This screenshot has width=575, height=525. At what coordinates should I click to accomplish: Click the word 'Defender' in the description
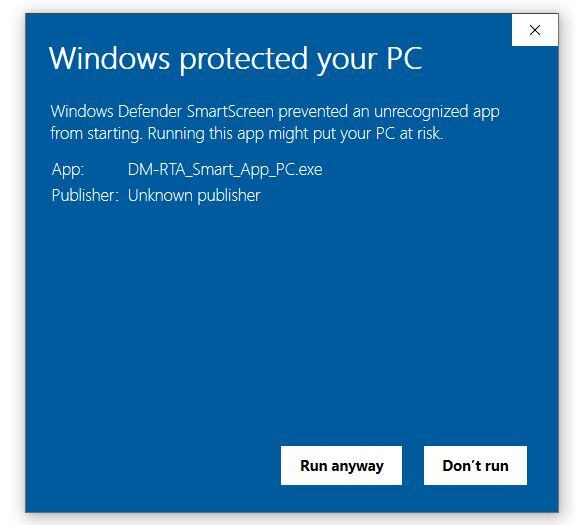(150, 111)
